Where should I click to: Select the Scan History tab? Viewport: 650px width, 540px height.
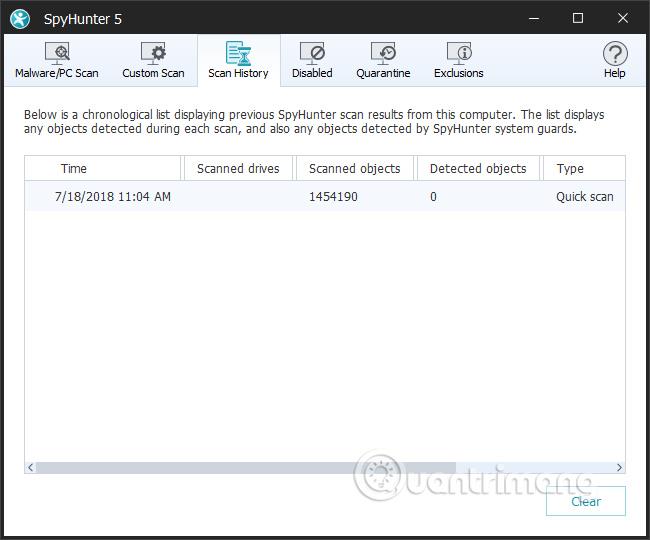pos(238,61)
